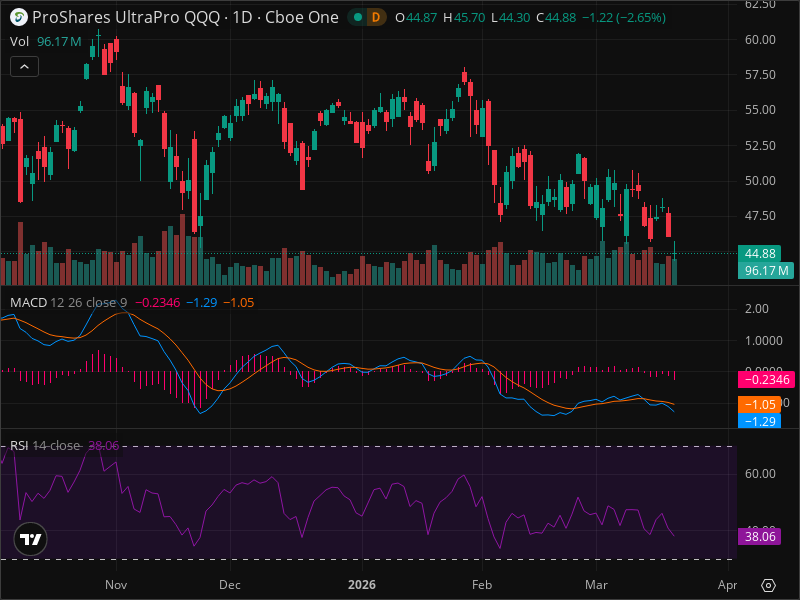
Task: Click the 60.00 RSI axis label
Action: pos(760,474)
